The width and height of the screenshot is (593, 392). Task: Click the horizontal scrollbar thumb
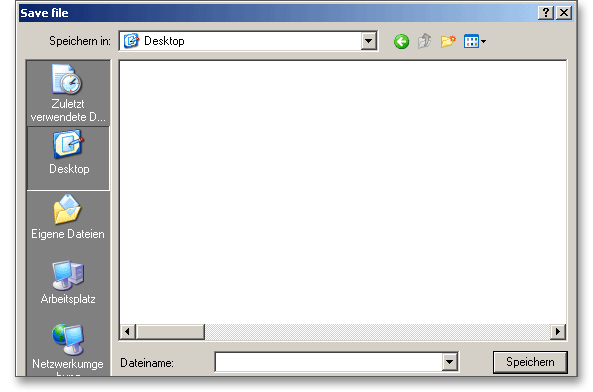click(170, 332)
